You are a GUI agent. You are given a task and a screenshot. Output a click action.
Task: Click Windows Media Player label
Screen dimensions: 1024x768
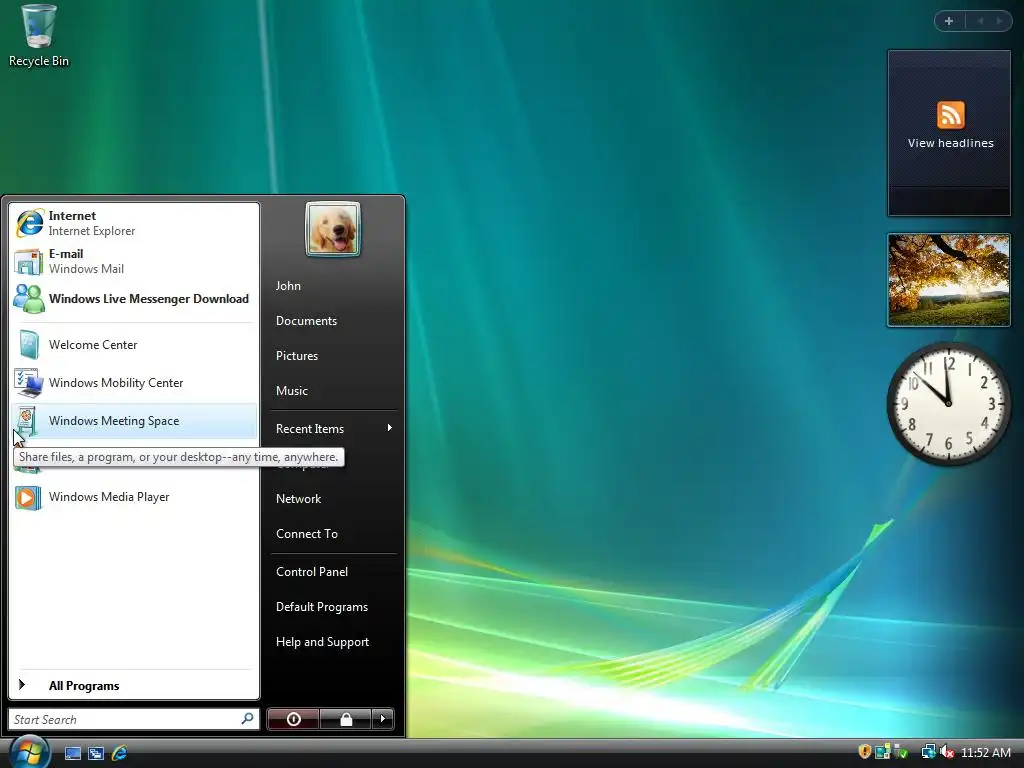109,497
